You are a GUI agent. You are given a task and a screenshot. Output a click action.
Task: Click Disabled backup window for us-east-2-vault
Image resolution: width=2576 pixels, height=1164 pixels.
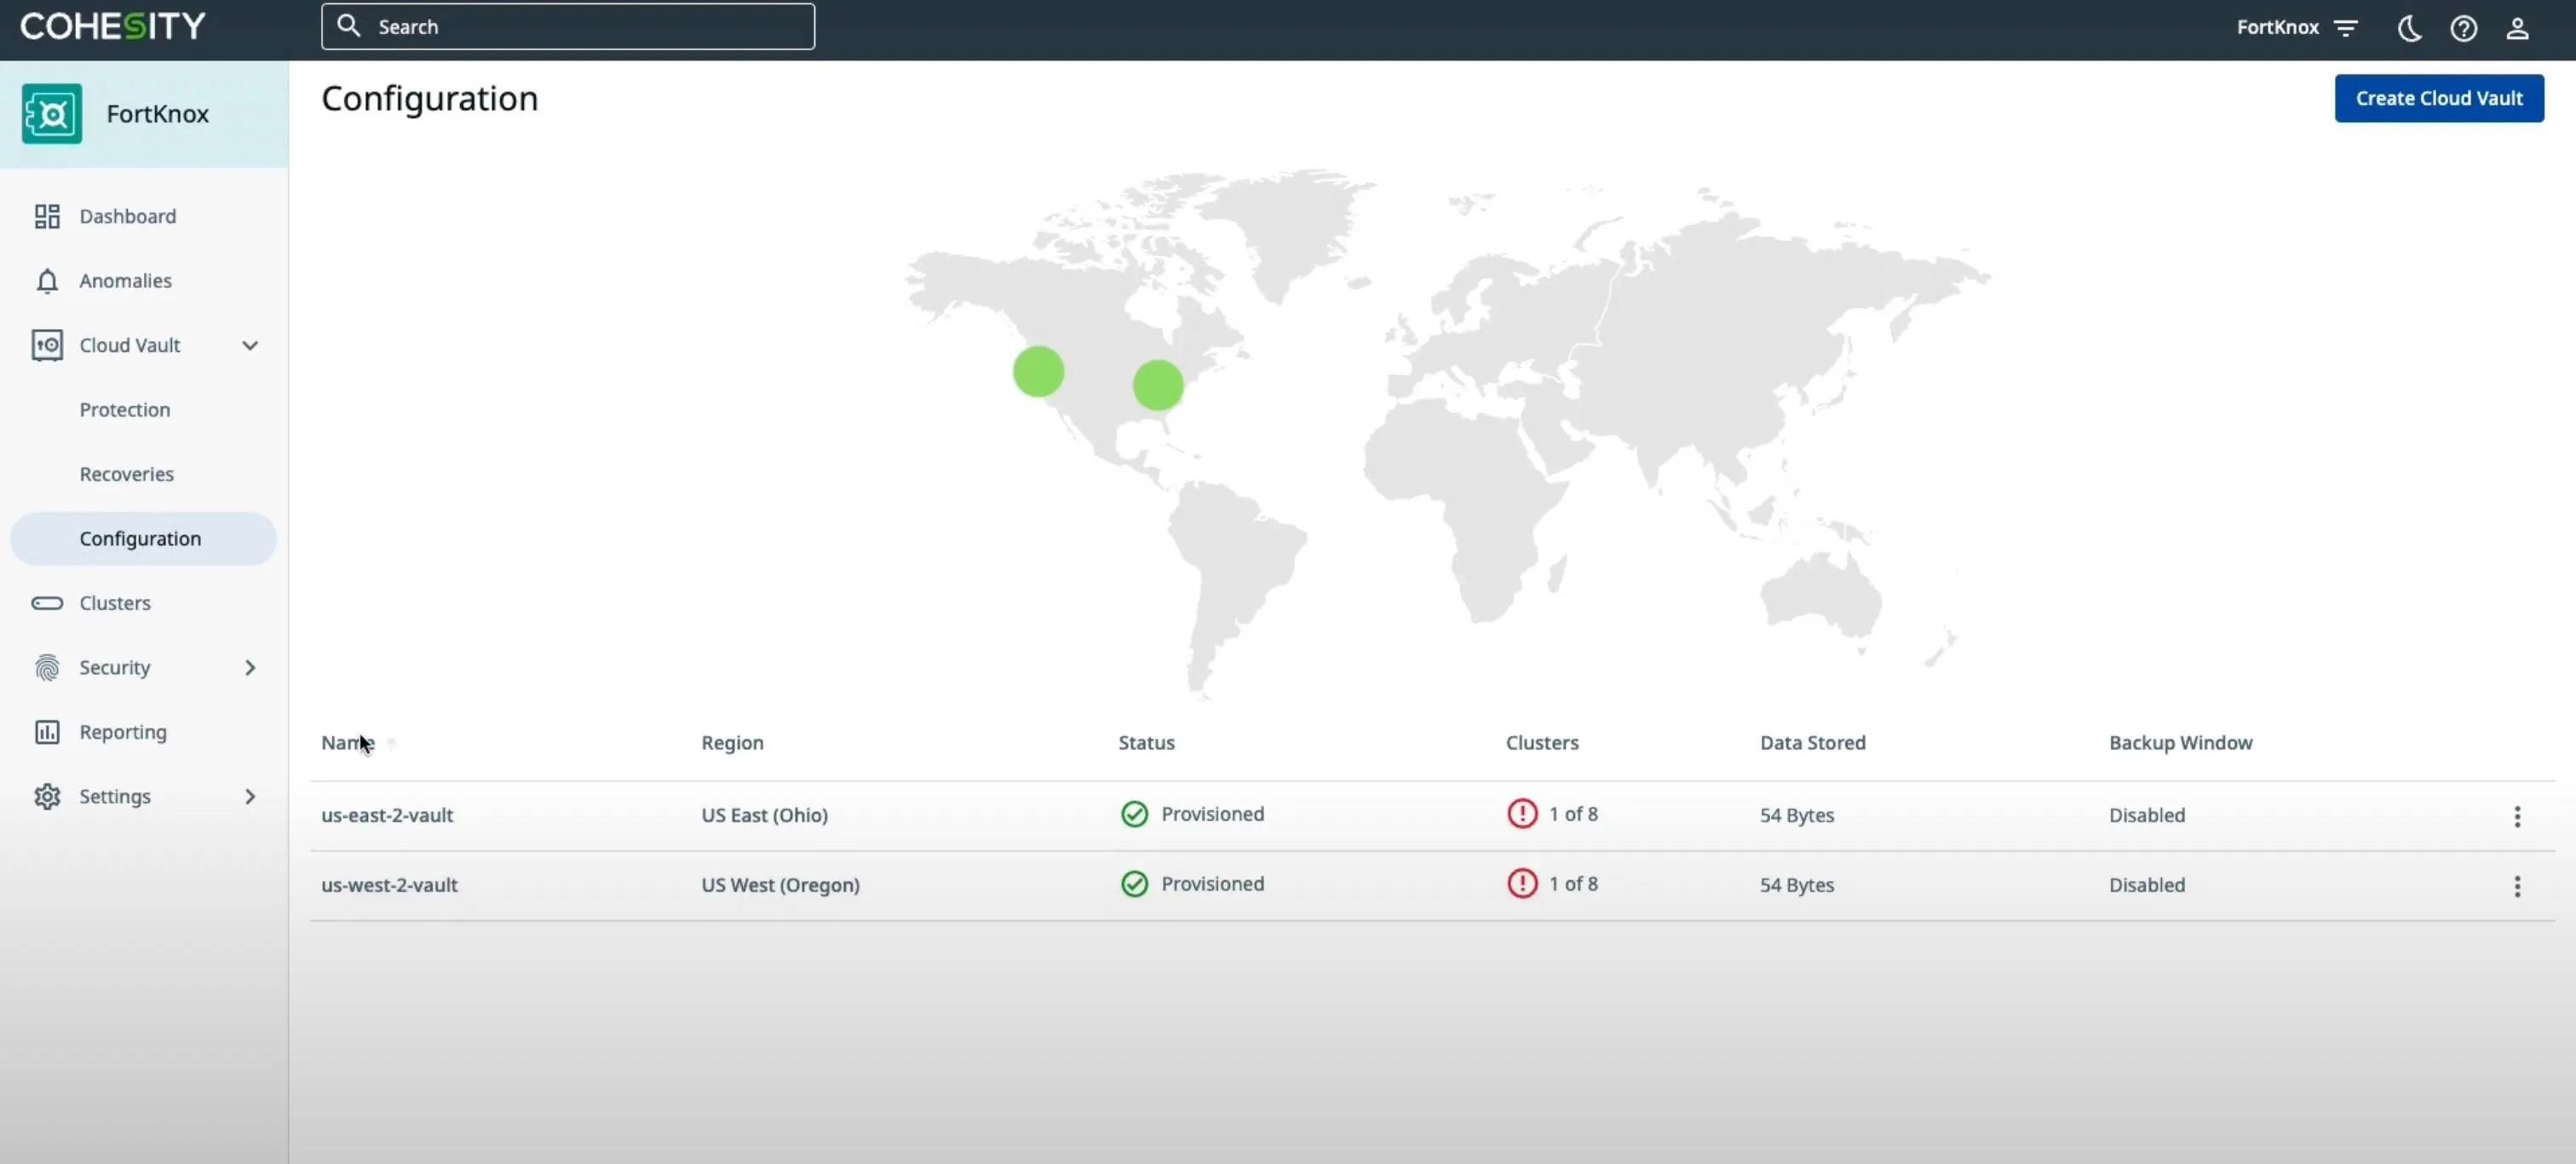(x=2147, y=815)
